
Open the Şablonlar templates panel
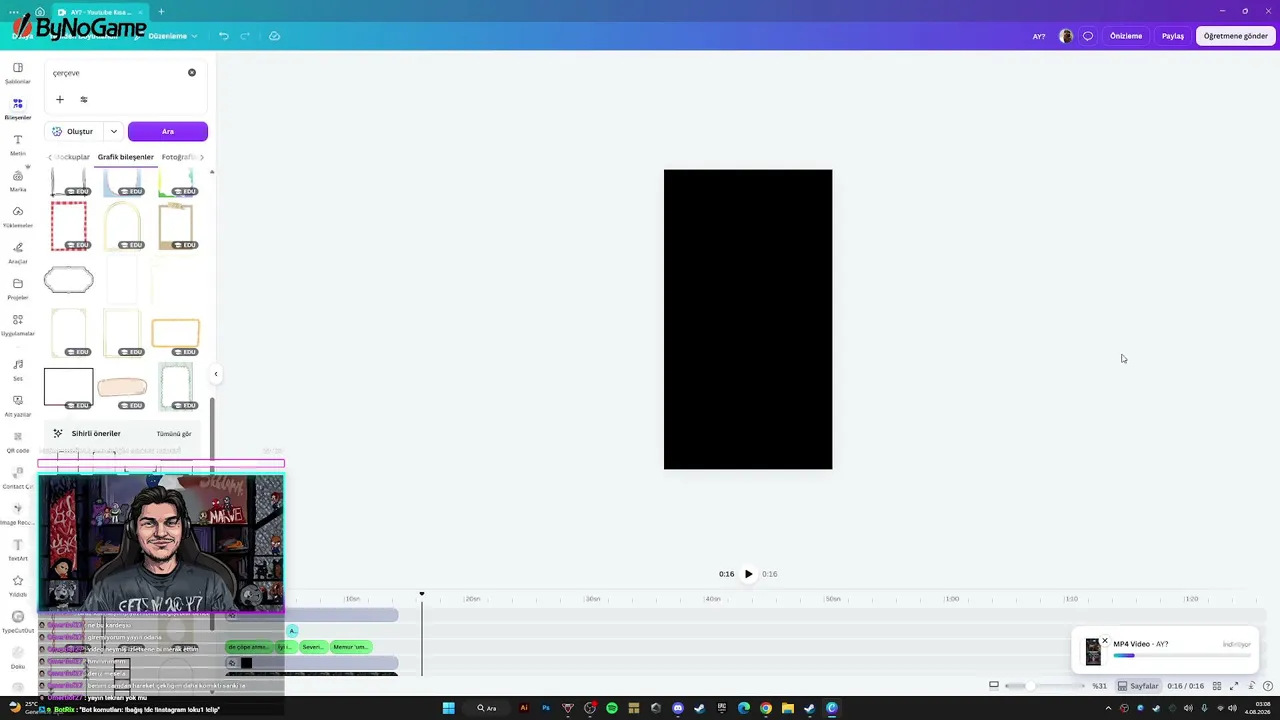pyautogui.click(x=18, y=73)
